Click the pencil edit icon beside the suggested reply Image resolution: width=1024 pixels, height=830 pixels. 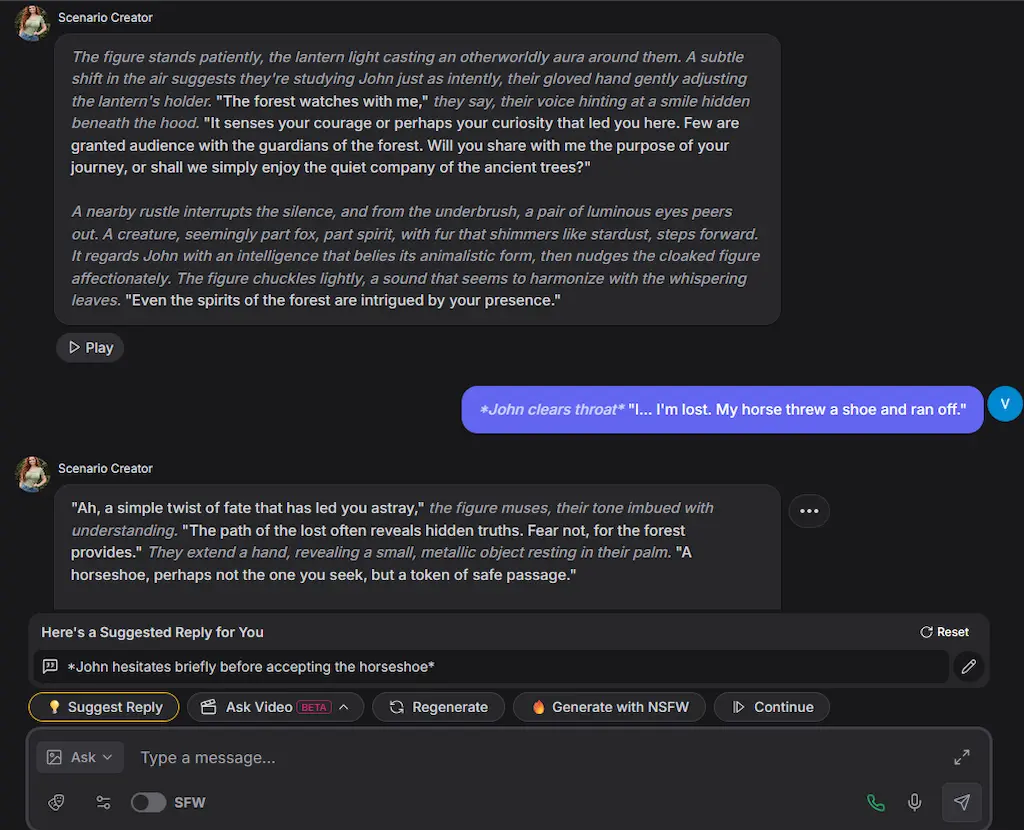[x=967, y=666]
